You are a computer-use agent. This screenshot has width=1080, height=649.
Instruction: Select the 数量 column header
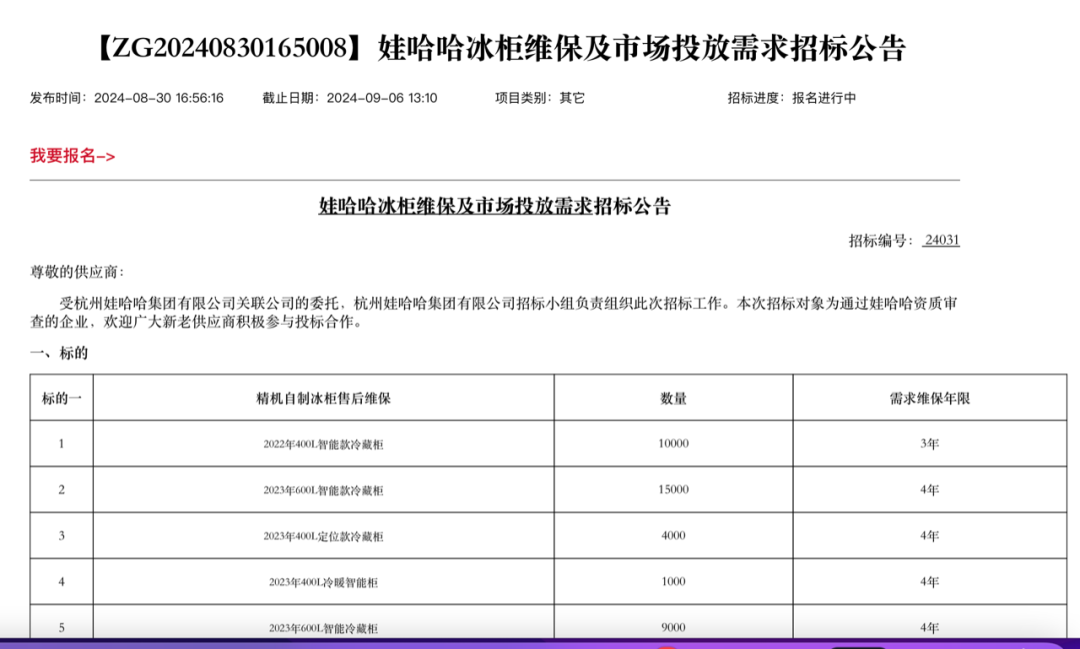point(673,398)
